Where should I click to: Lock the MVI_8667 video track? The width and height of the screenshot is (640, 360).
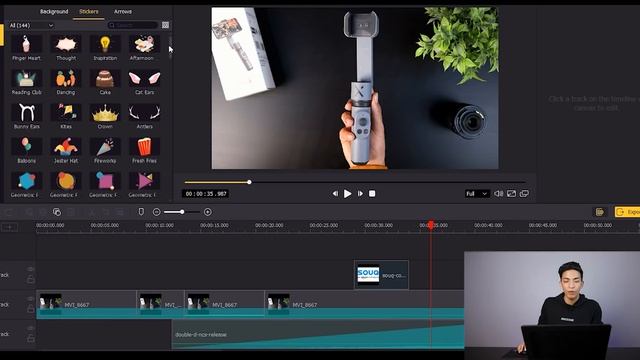[x=31, y=309]
